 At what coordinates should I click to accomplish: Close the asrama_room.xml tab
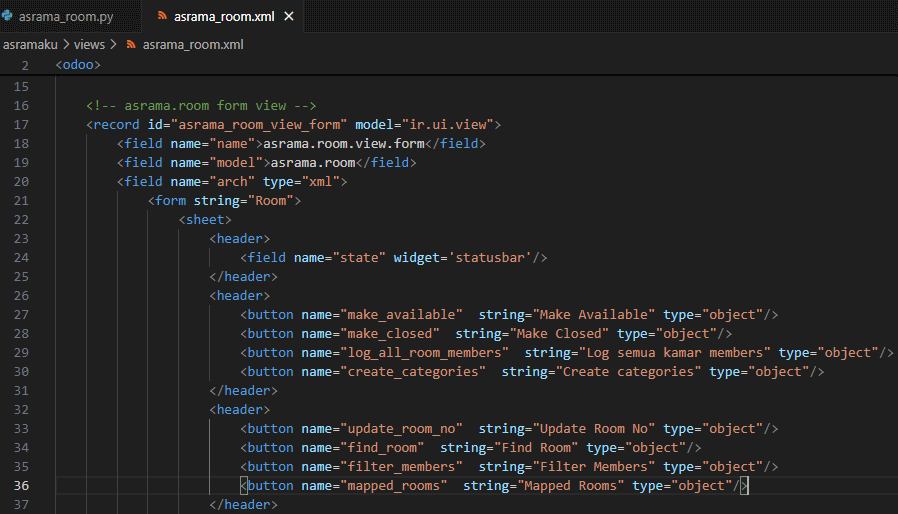click(289, 17)
